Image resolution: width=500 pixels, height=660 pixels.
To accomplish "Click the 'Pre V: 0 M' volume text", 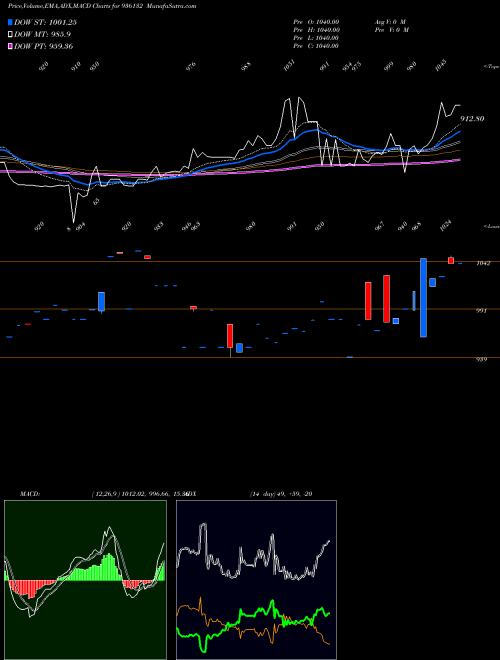I will [392, 30].
